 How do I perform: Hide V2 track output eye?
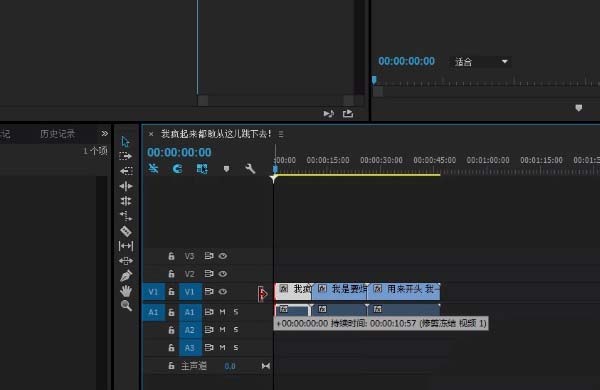(223, 274)
